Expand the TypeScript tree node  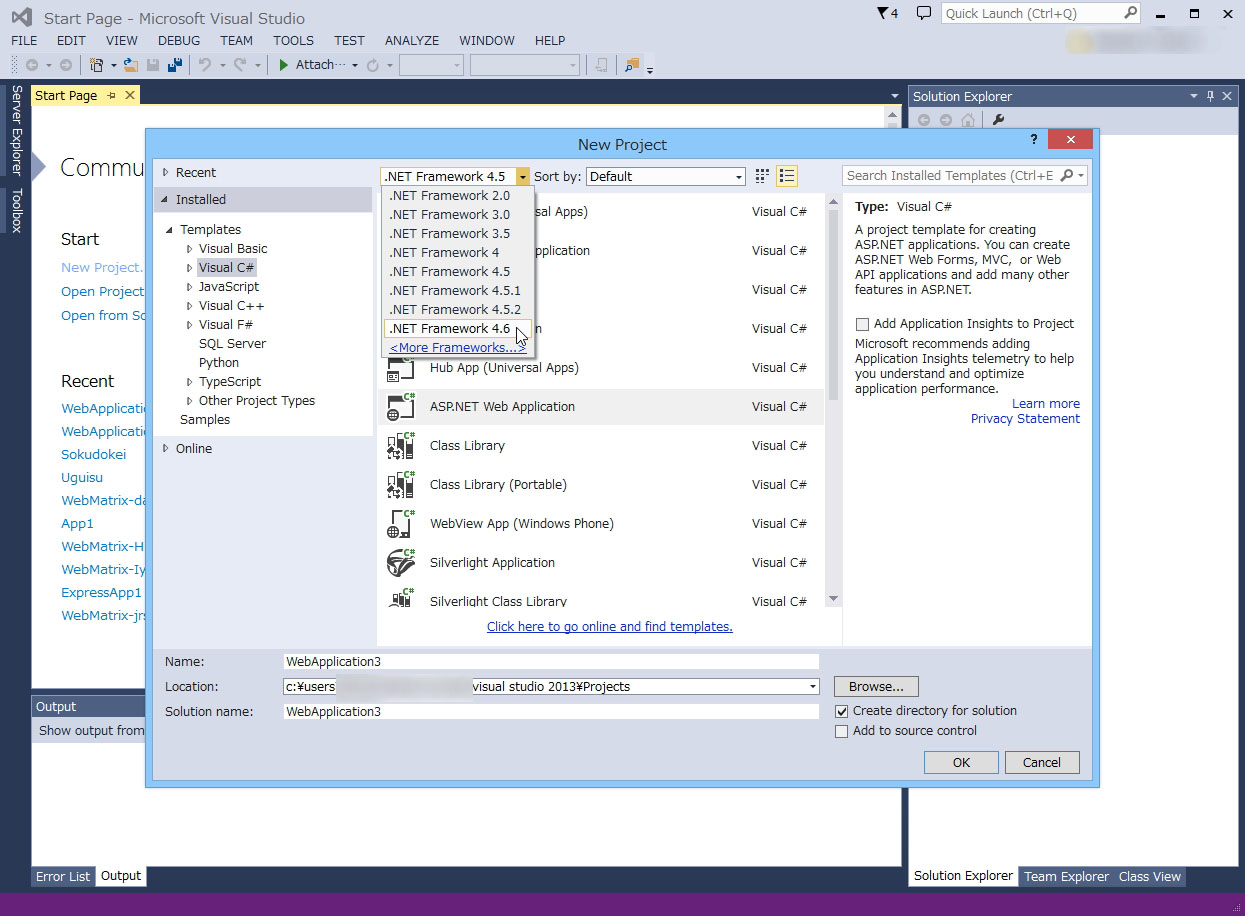(189, 381)
